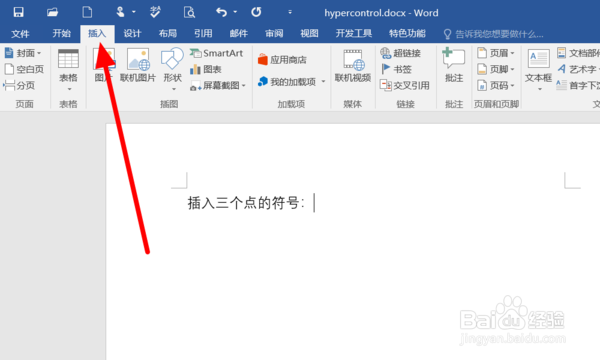This screenshot has width=600, height=360.
Task: Insert a SmartArt graphic
Action: click(x=217, y=53)
